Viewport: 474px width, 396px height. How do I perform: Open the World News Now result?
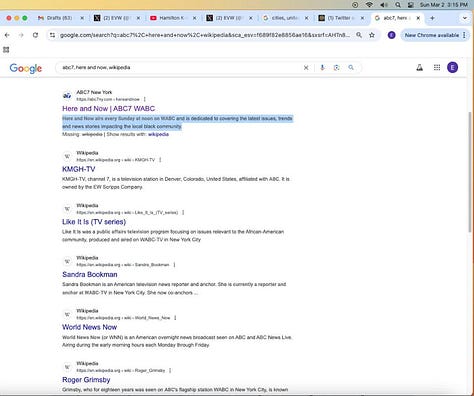[x=89, y=327]
